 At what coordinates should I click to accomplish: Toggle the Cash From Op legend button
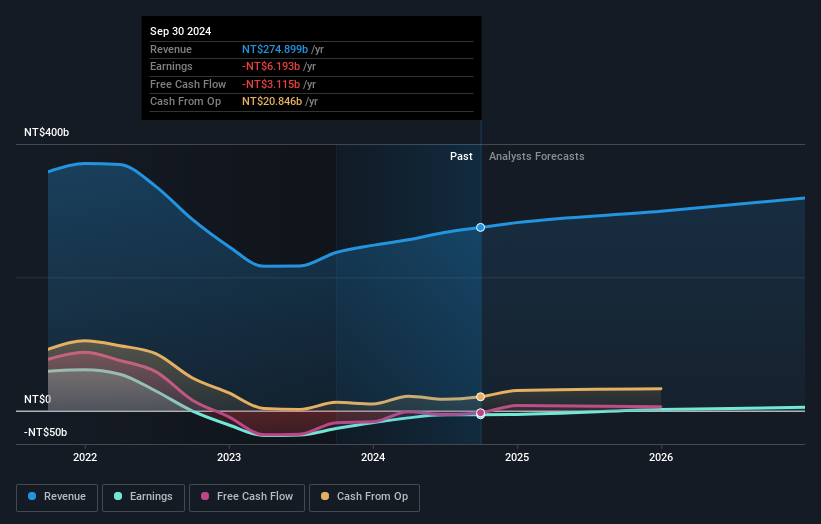point(364,497)
